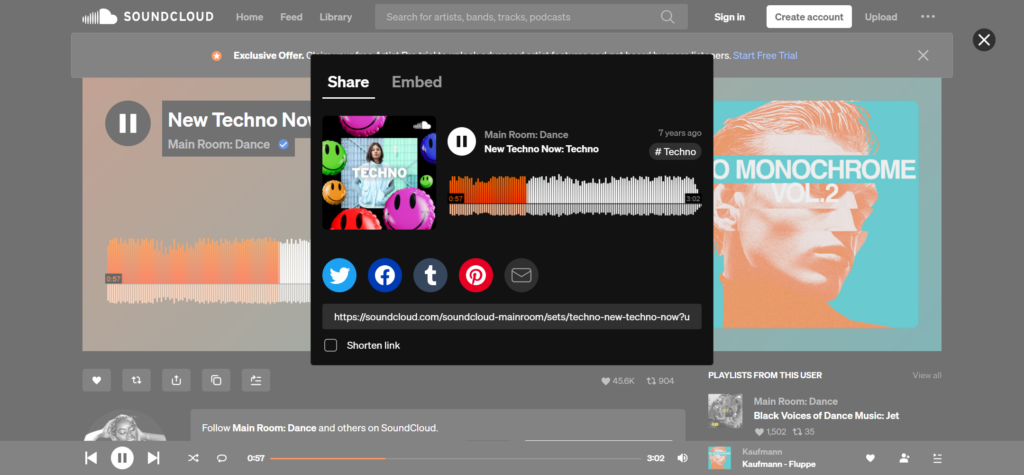Share on Tumblr icon
This screenshot has width=1024, height=475.
tap(430, 275)
